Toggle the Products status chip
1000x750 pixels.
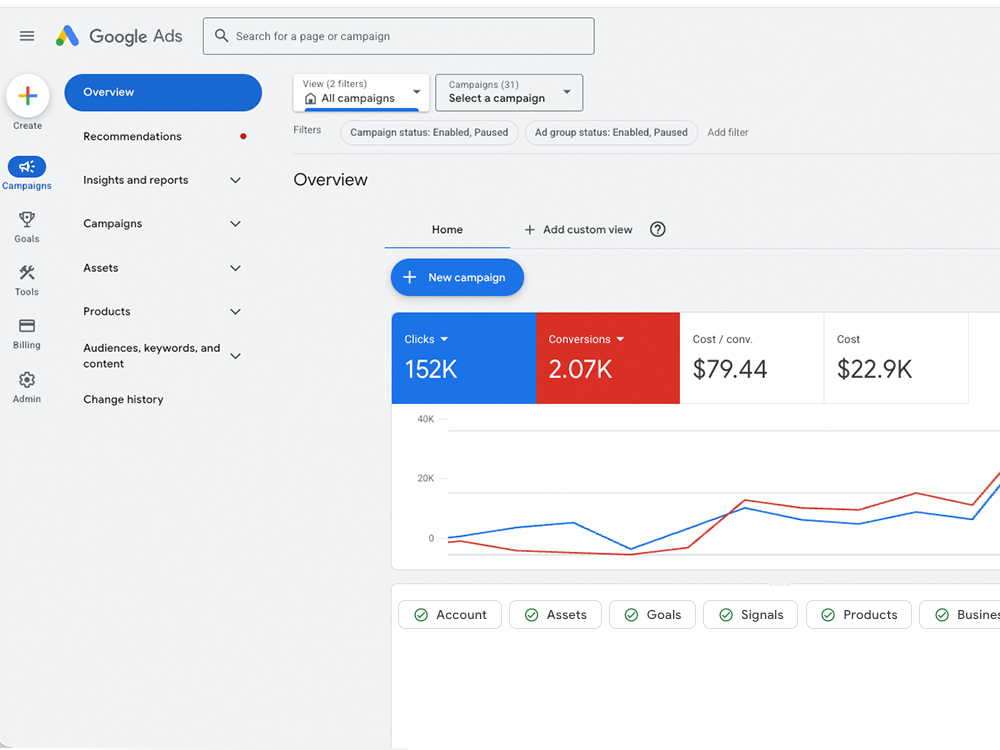pyautogui.click(x=858, y=615)
